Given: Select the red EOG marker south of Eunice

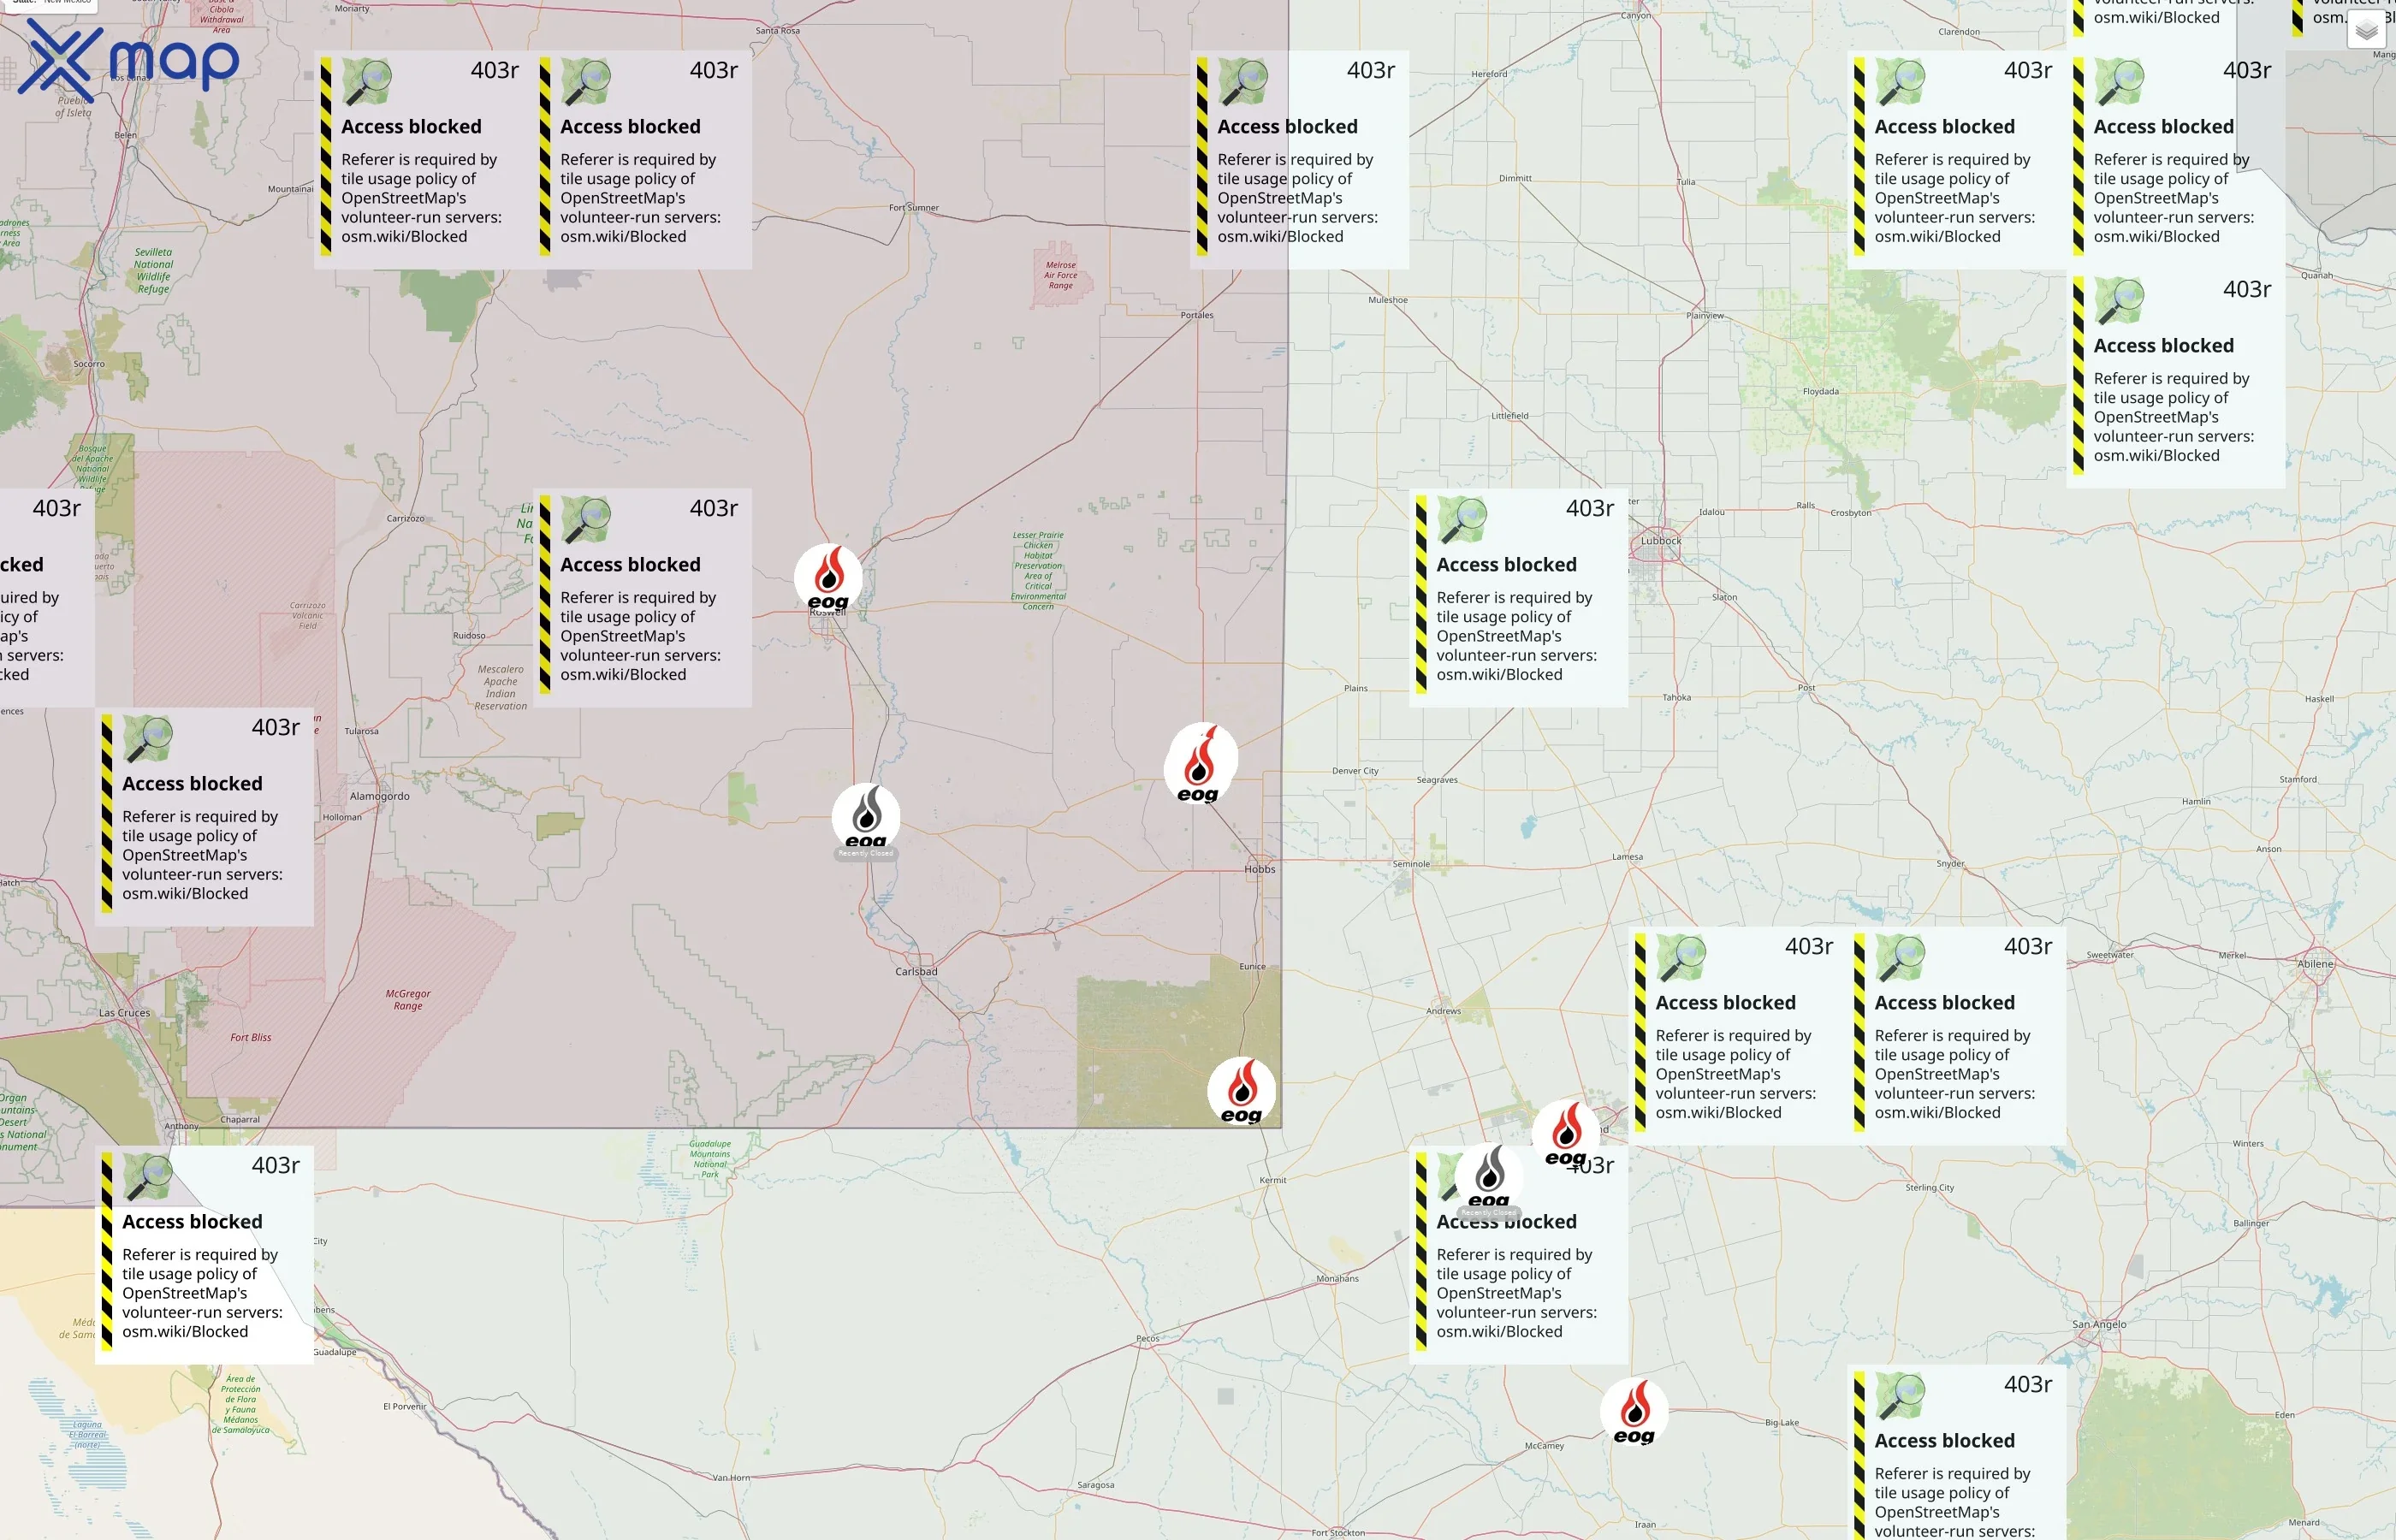Looking at the screenshot, I should point(1242,1091).
